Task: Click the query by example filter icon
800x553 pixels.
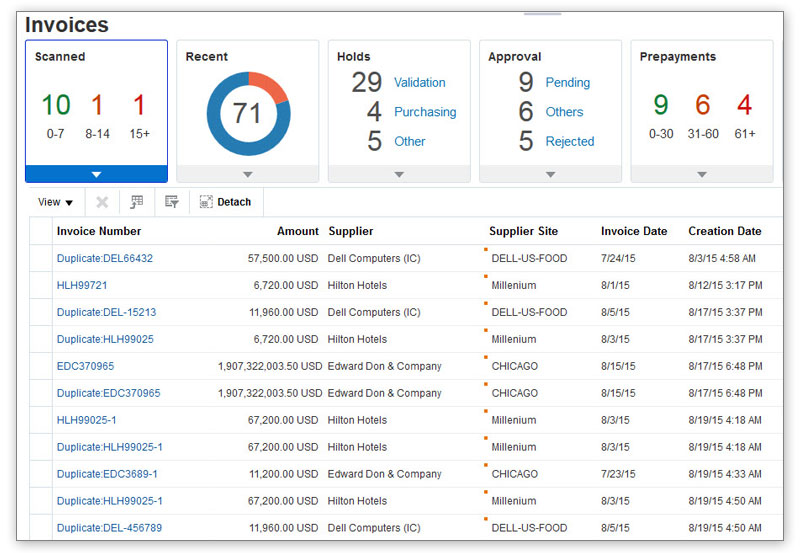Action: coord(172,202)
